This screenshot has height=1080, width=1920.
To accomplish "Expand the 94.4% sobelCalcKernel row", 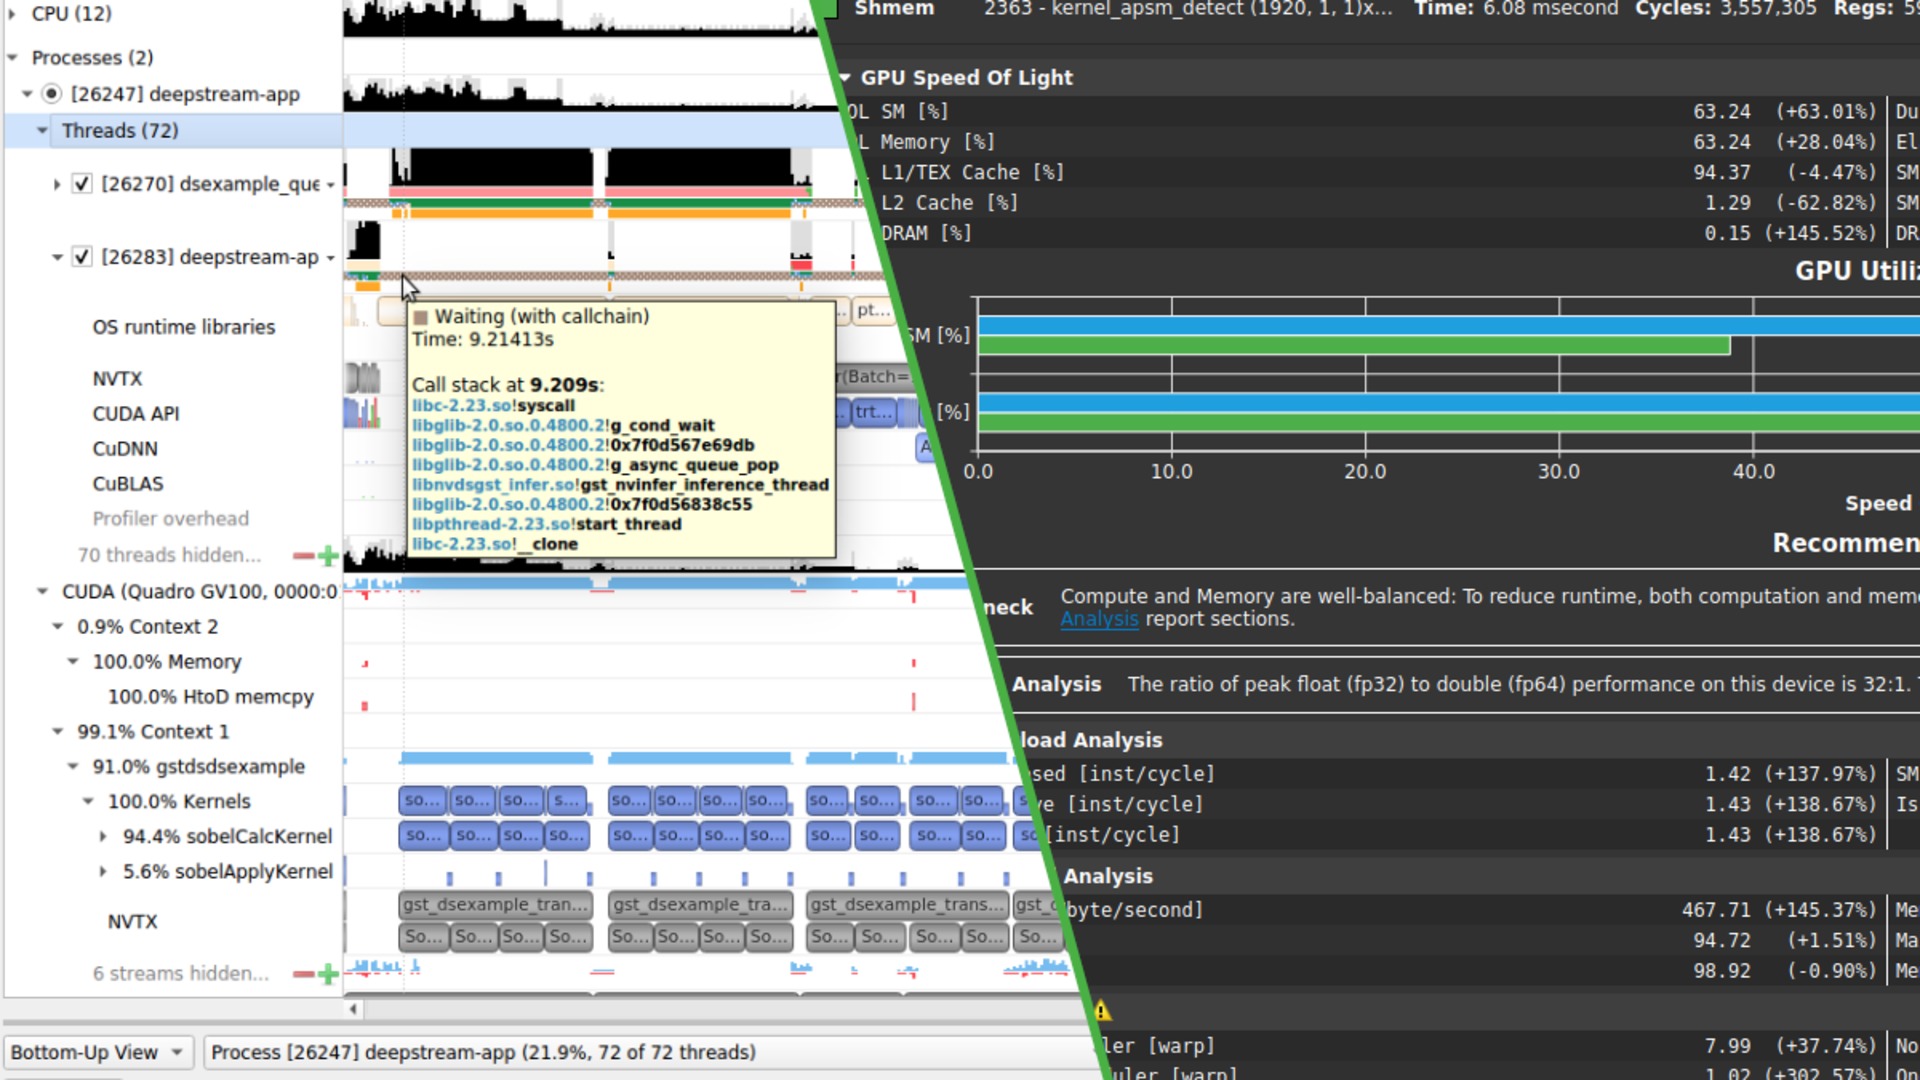I will pos(103,837).
